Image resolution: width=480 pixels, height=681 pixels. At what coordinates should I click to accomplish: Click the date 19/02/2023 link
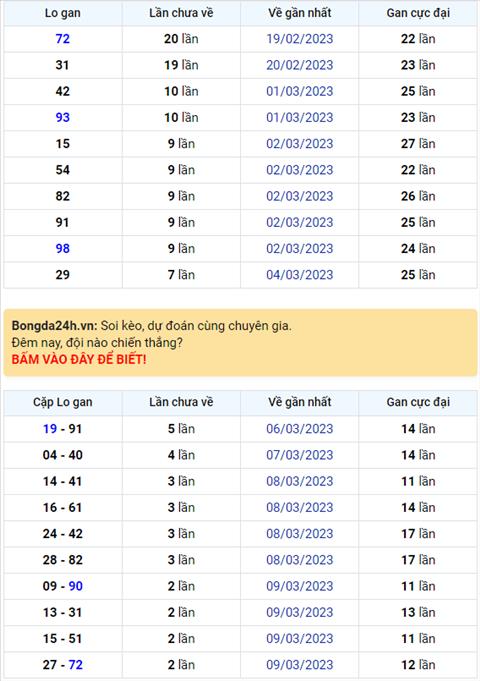click(x=300, y=39)
